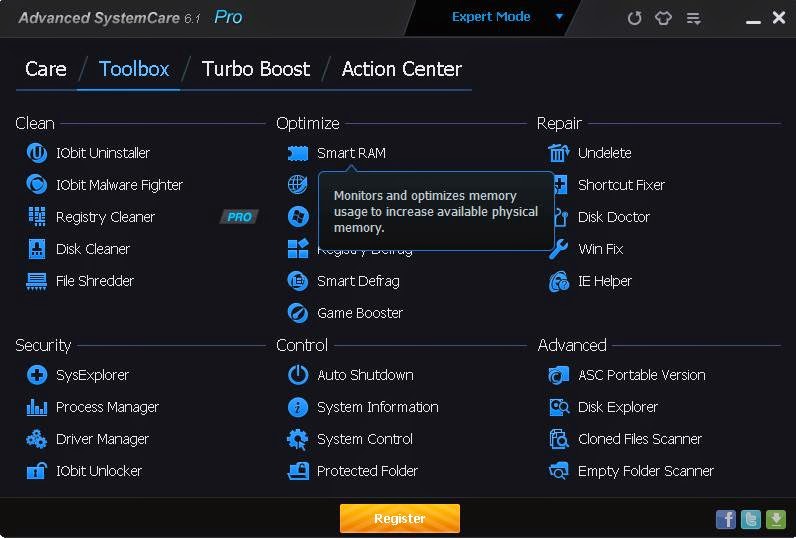Viewport: 796px width, 539px height.
Task: Click the Undelete trash icon
Action: click(x=558, y=153)
